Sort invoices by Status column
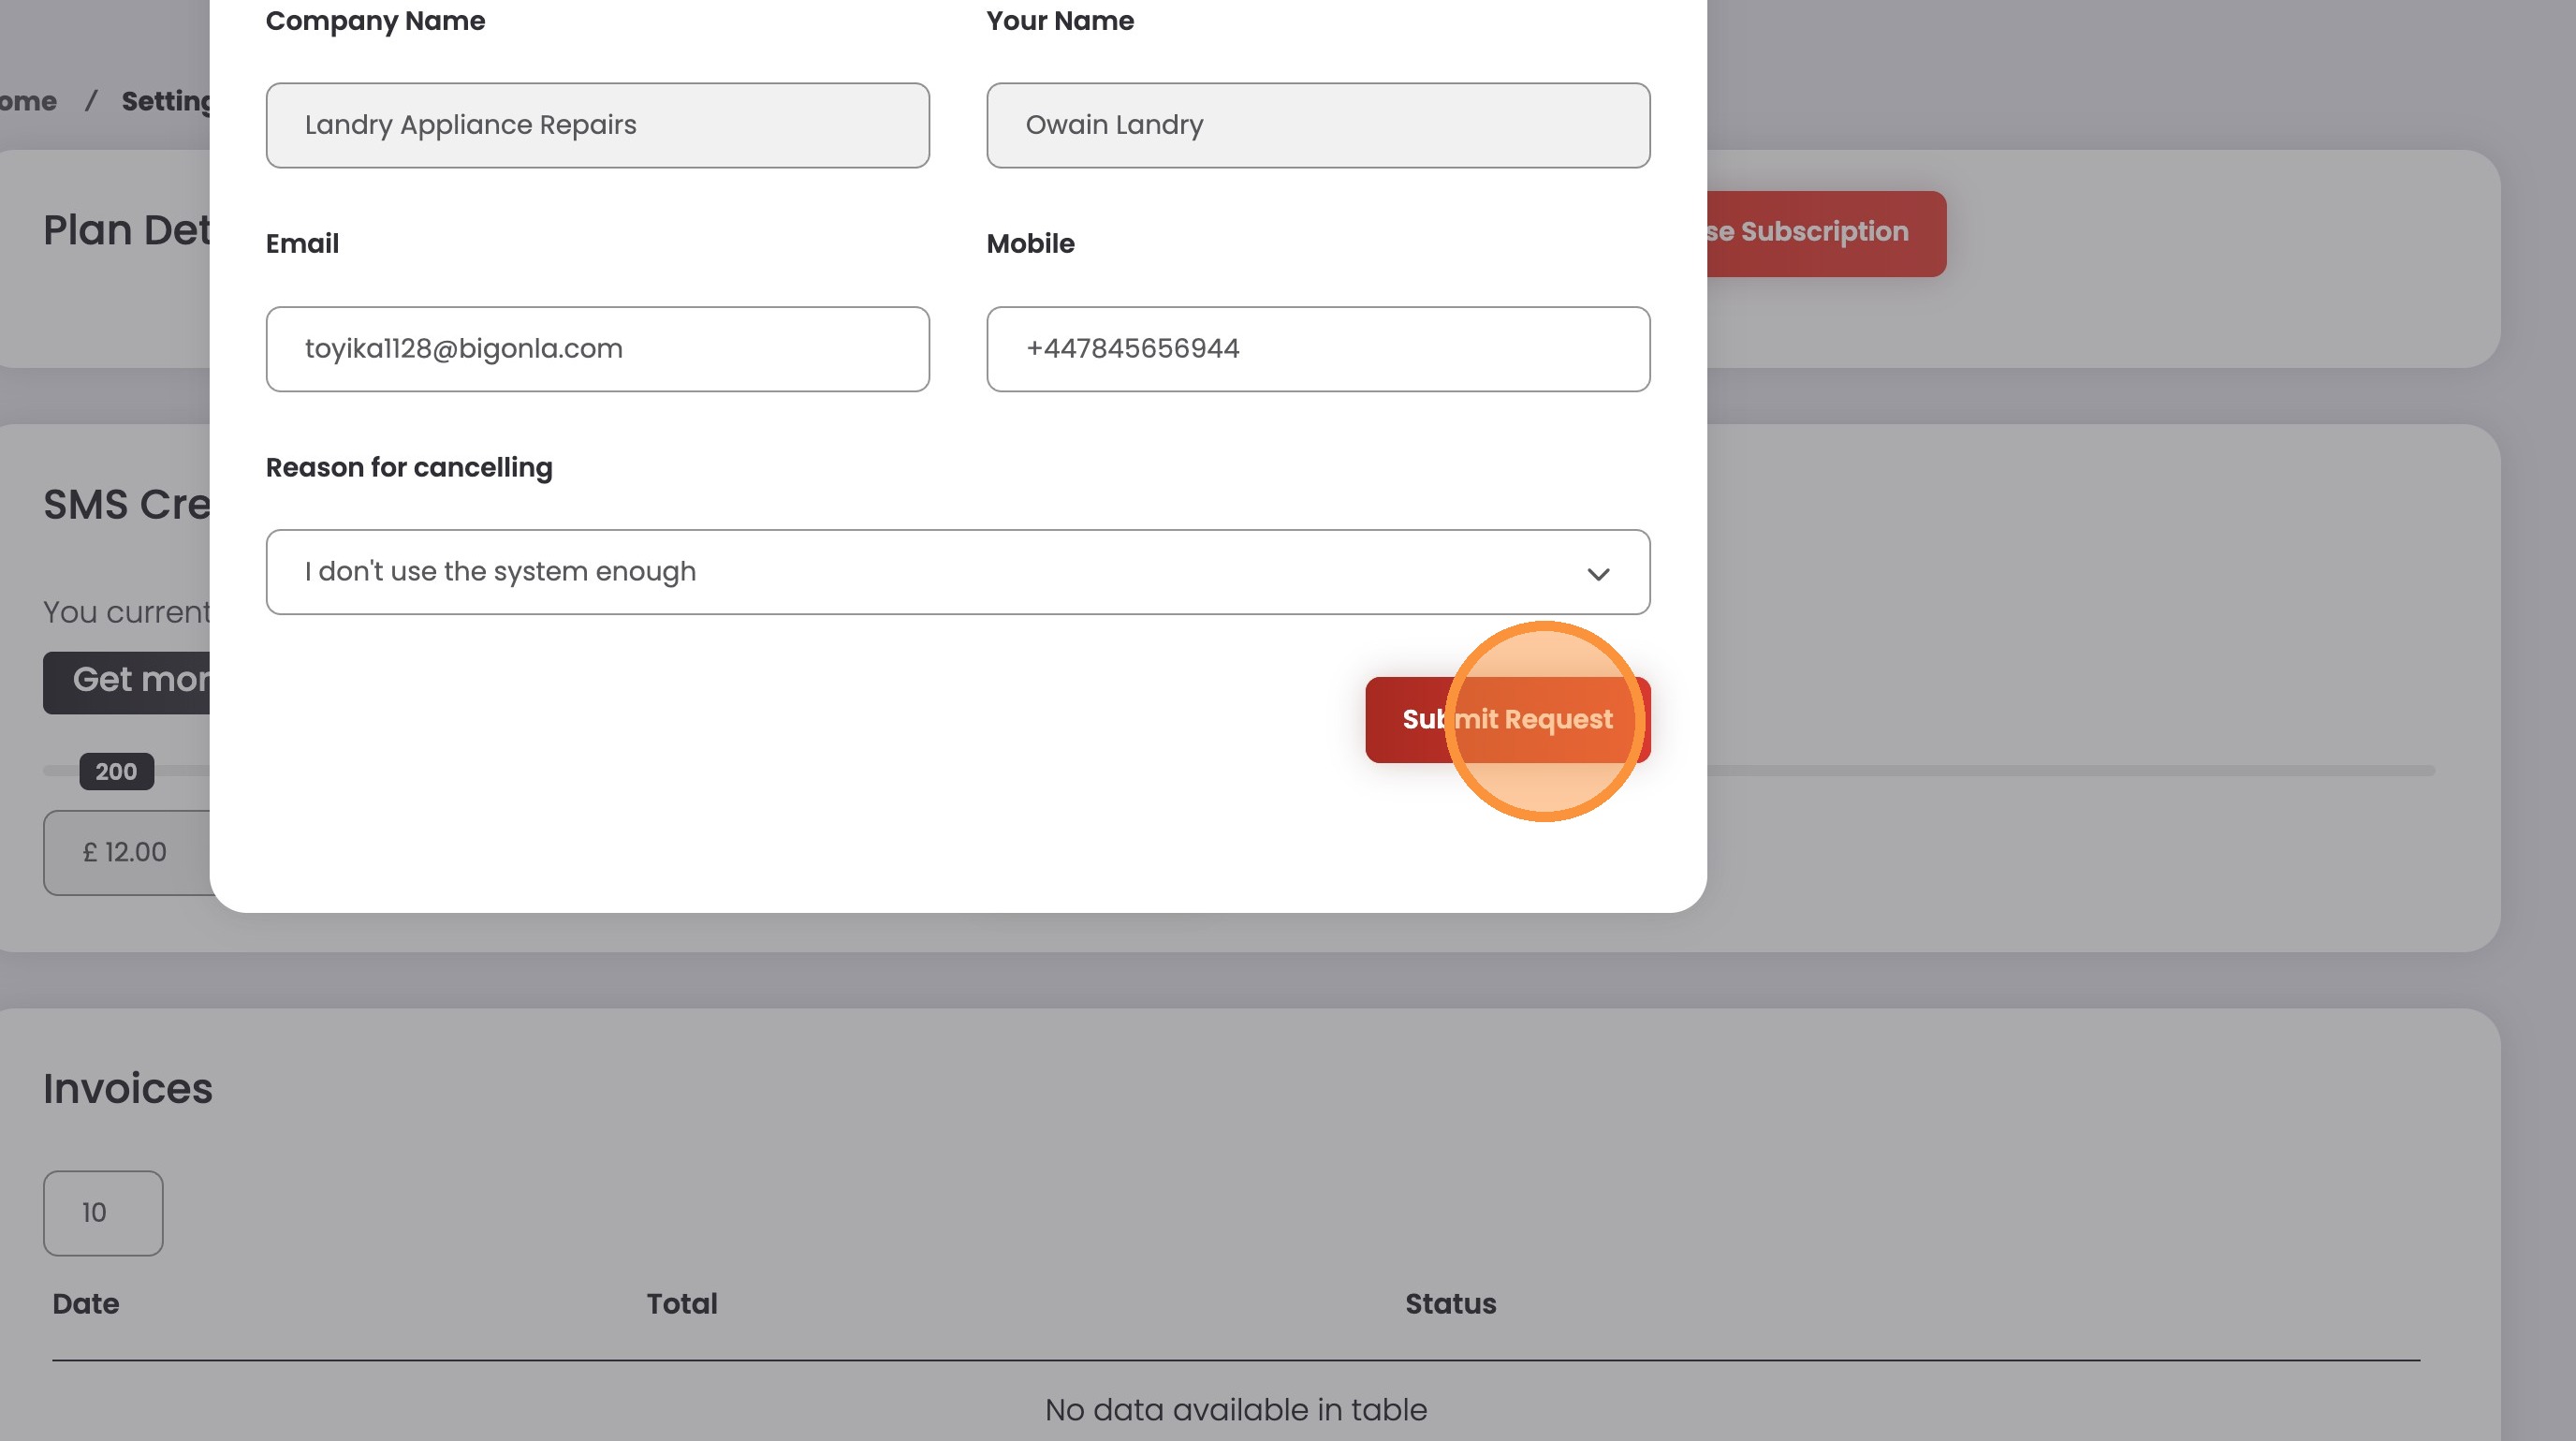Screen dimensions: 2576x1441 (x=1449, y=1304)
